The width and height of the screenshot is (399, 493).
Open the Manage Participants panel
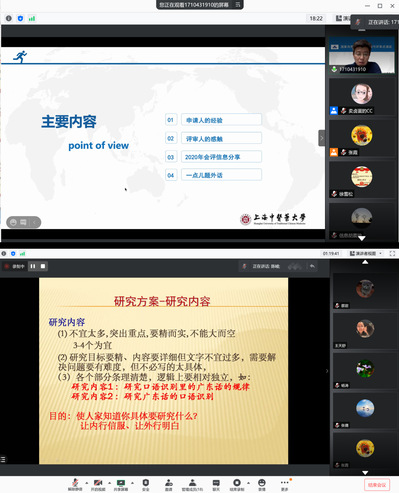(192, 484)
